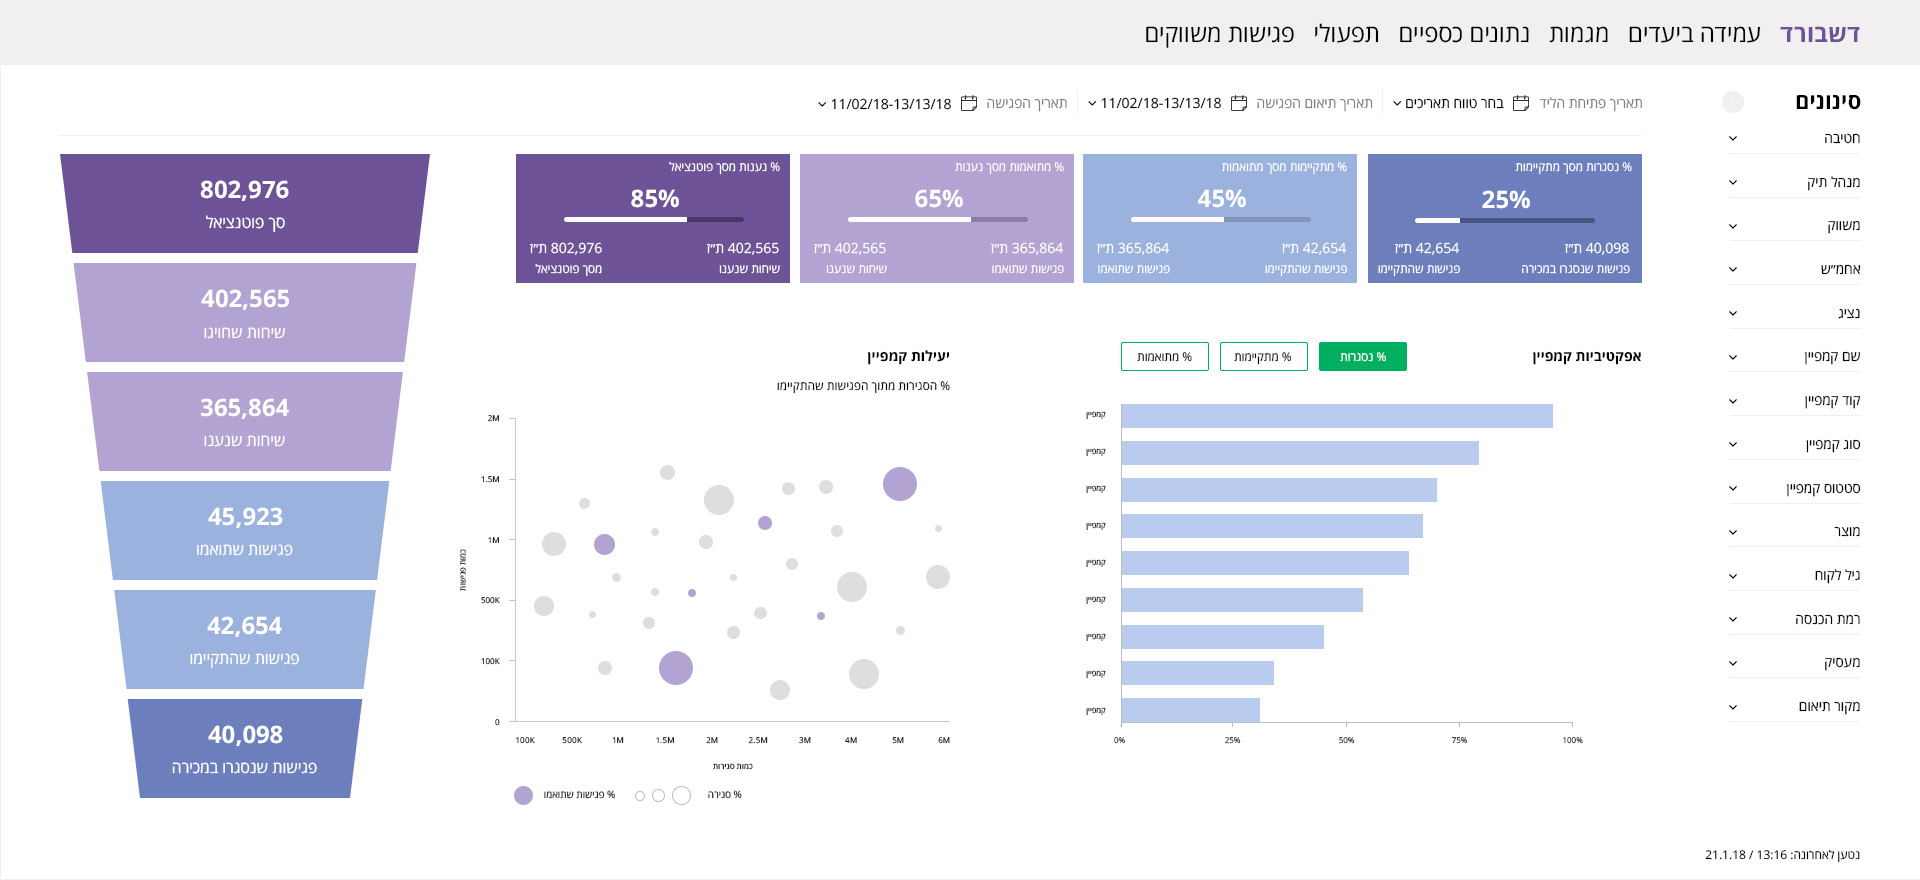Screen dimensions: 1920x880
Task: Click the 85% פוטנציאל KPI card
Action: coord(653,218)
